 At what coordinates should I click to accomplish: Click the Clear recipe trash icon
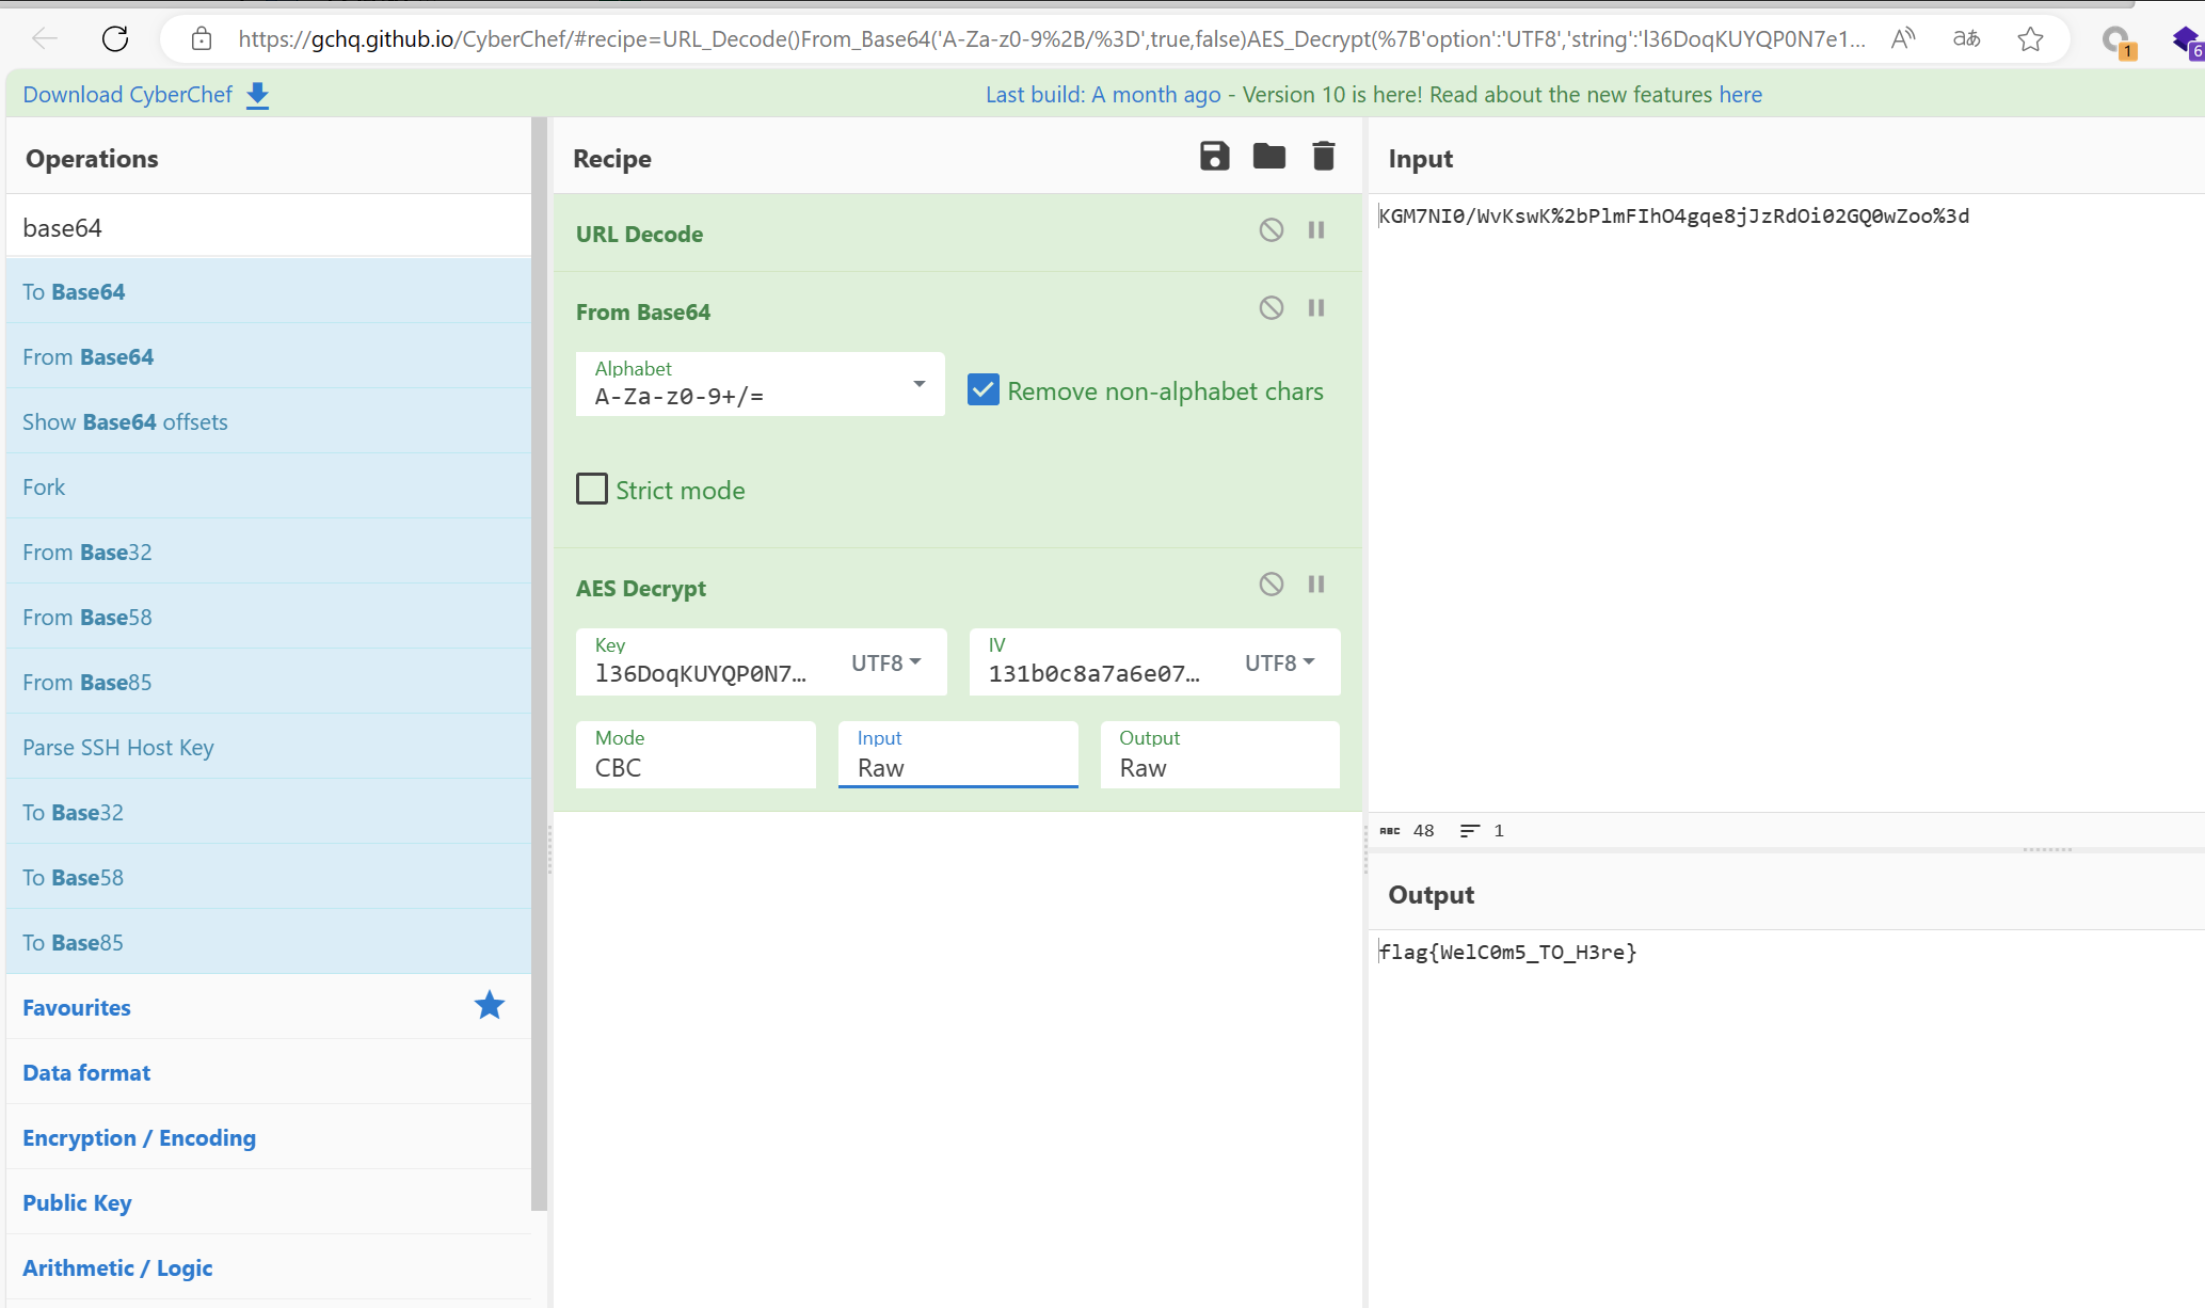point(1323,157)
